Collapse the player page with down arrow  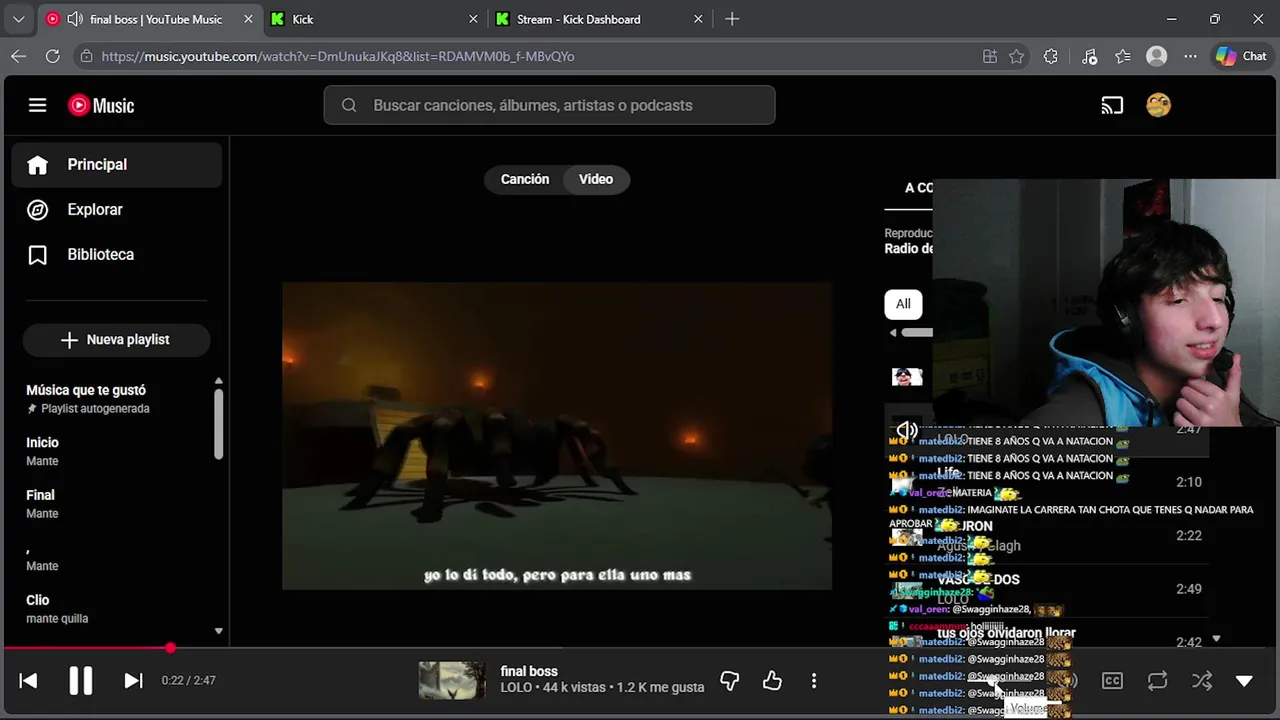tap(1244, 681)
